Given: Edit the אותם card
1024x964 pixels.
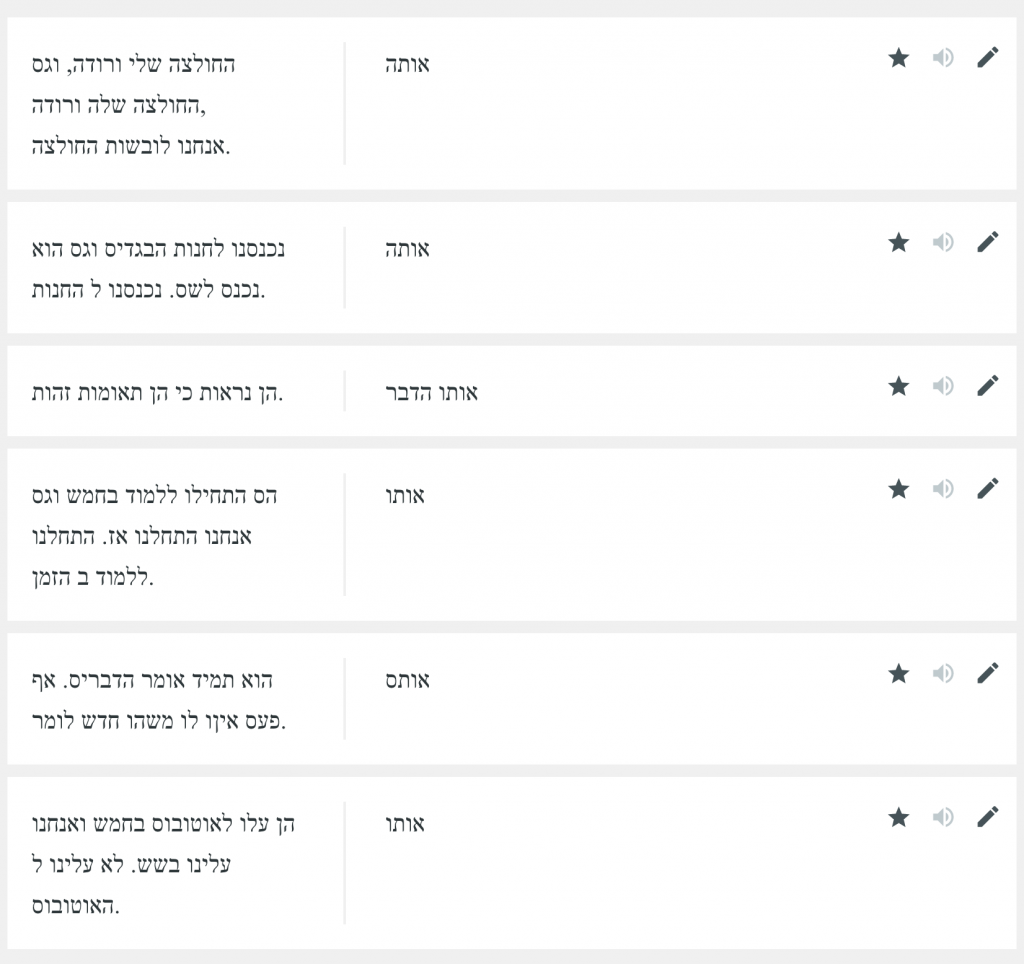Looking at the screenshot, I should [987, 673].
